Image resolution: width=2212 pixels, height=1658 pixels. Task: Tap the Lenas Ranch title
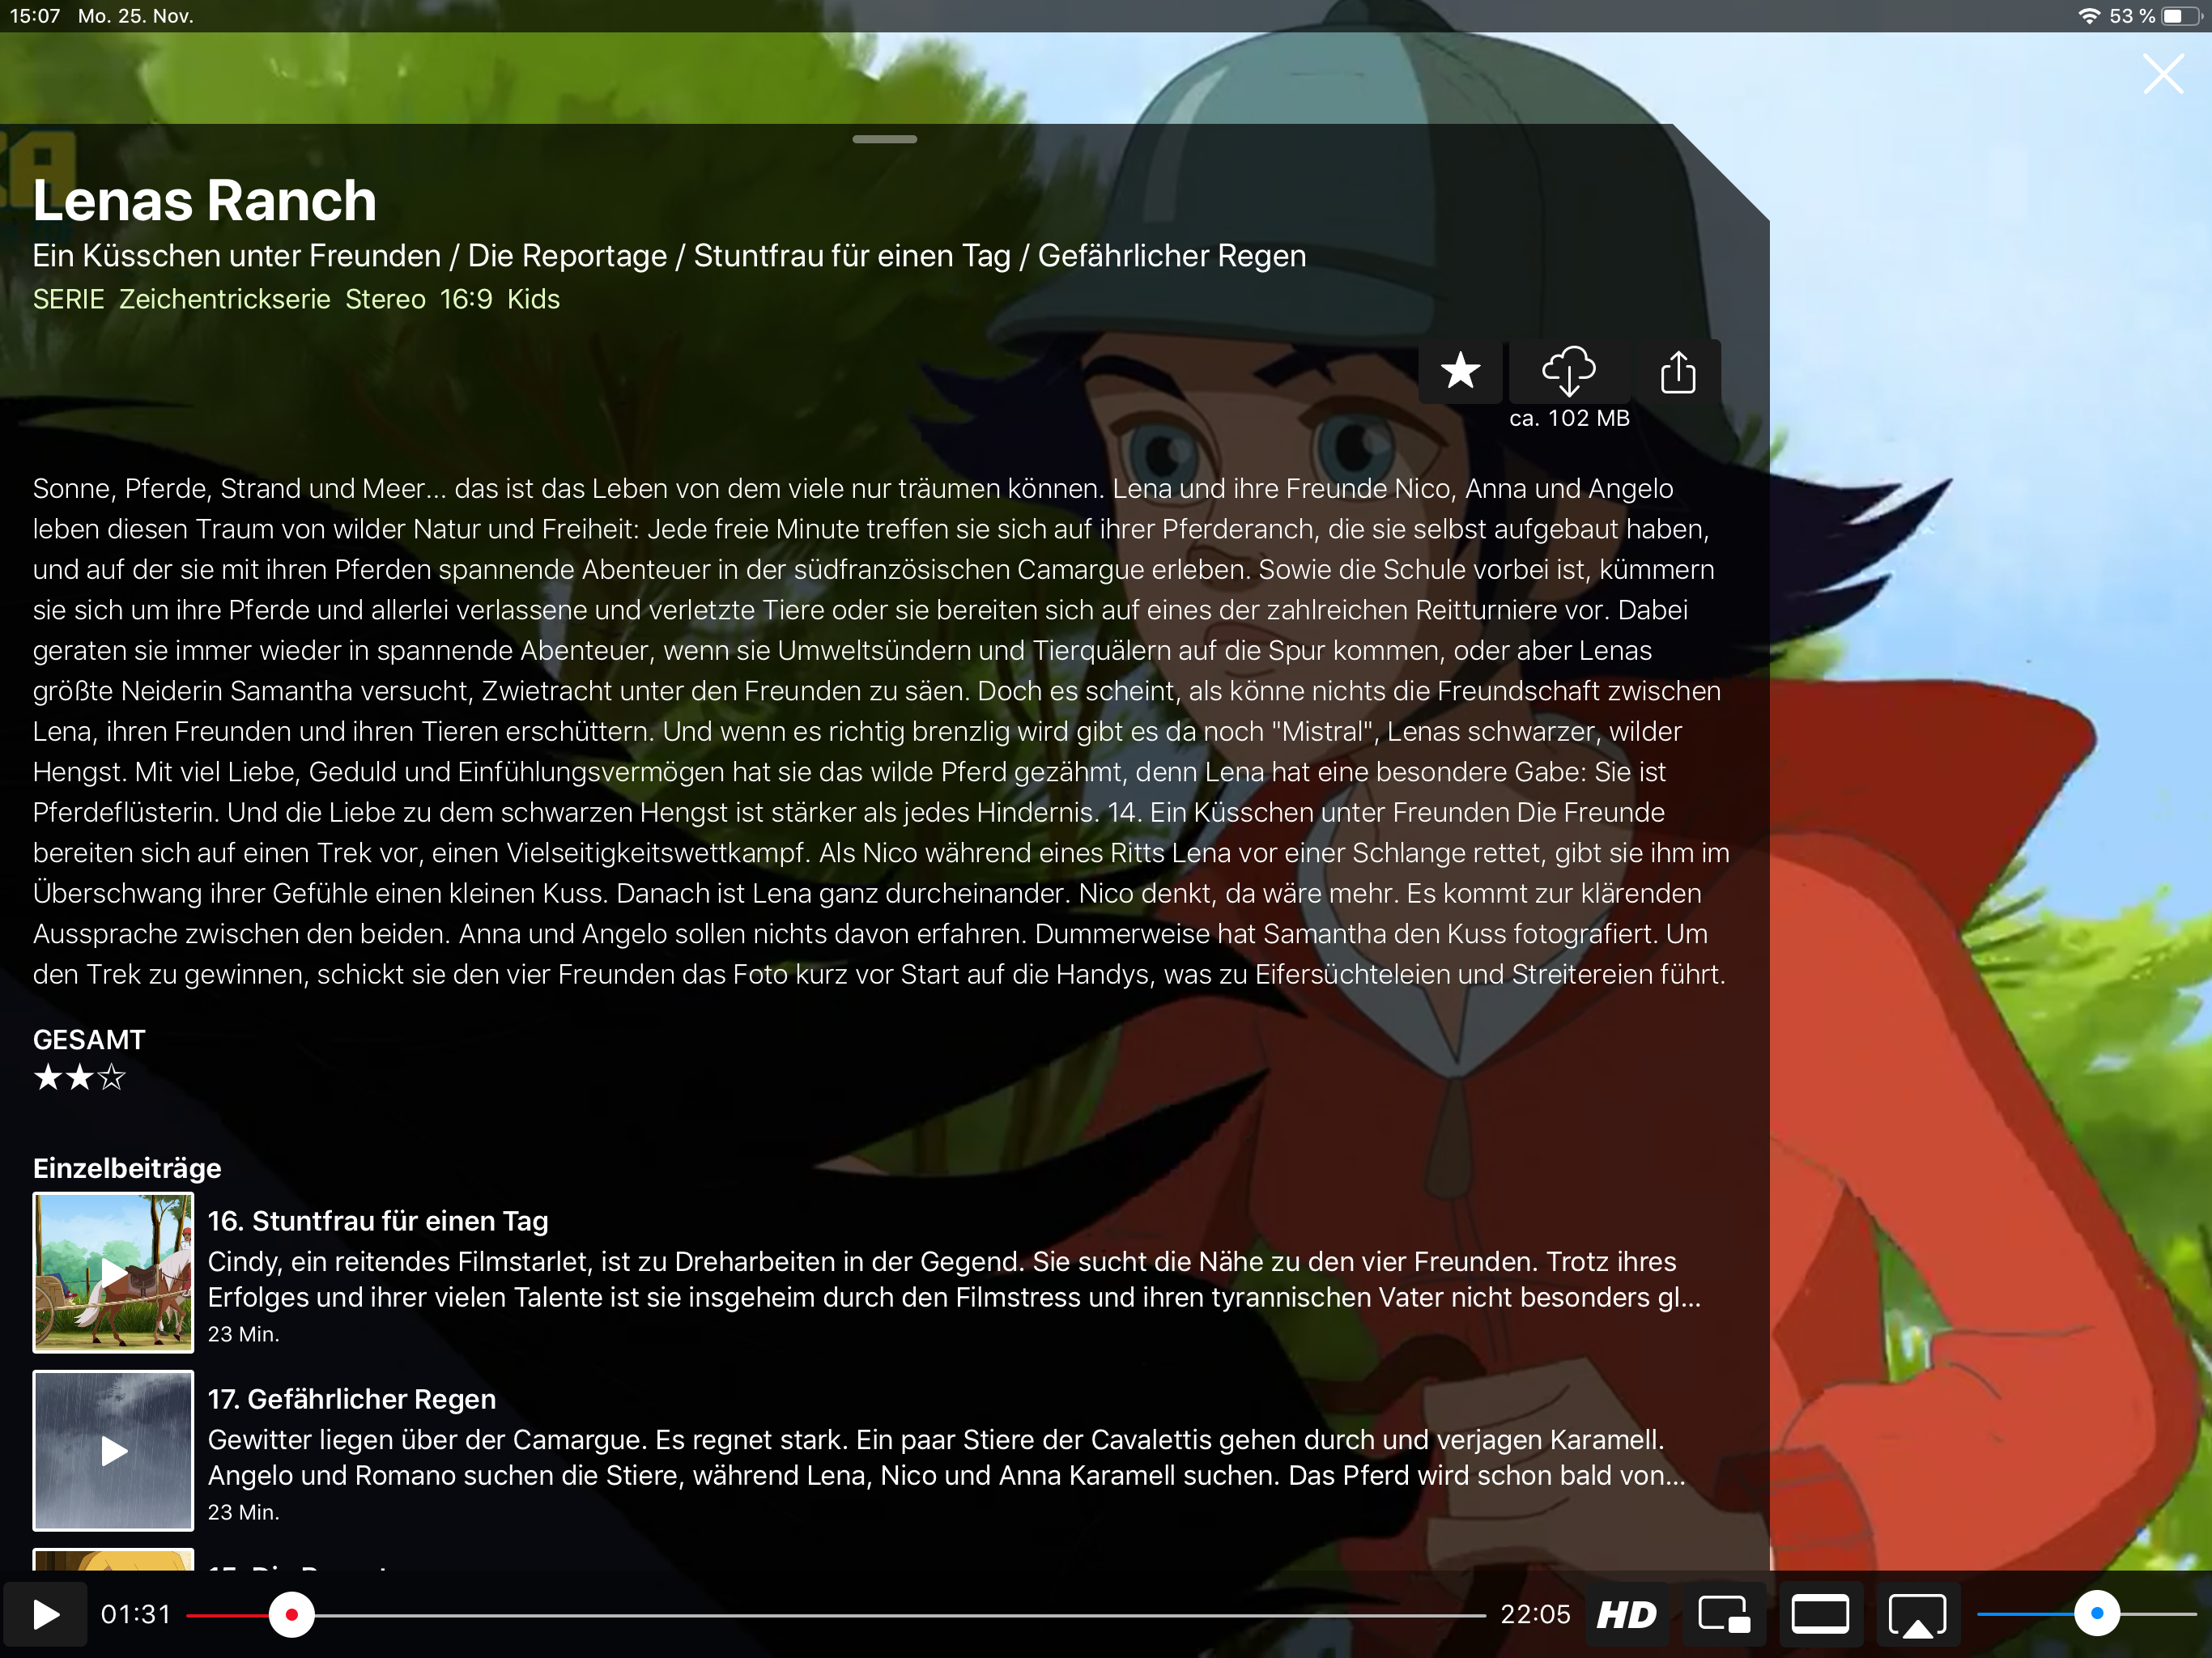[205, 200]
